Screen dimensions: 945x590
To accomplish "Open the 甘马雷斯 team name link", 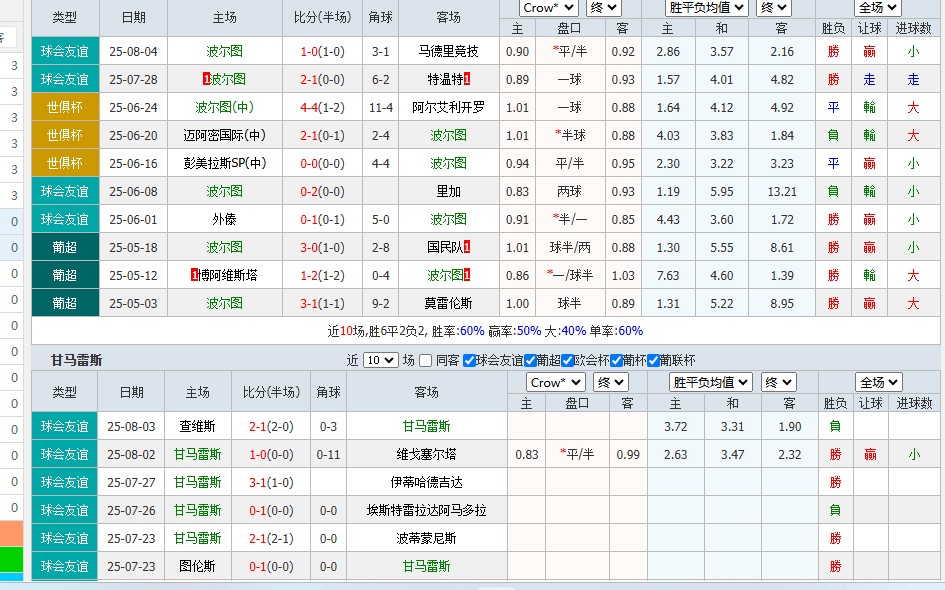I will (426, 428).
